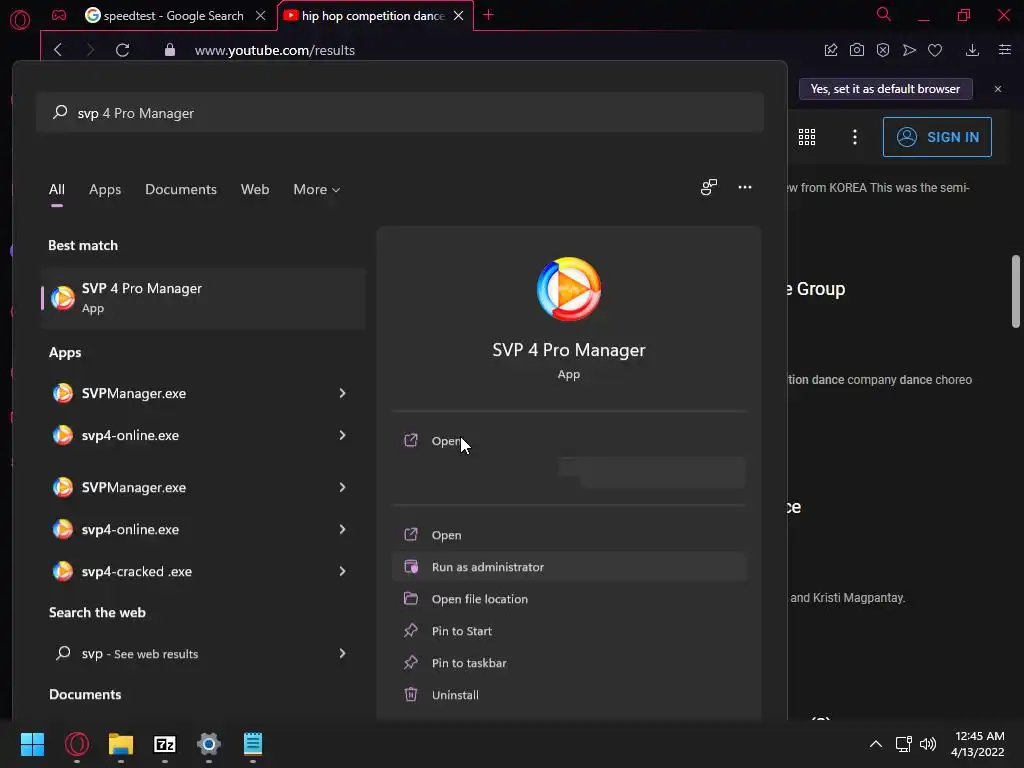The width and height of the screenshot is (1024, 768).
Task: Show hidden tray icons chevron
Action: click(x=876, y=744)
